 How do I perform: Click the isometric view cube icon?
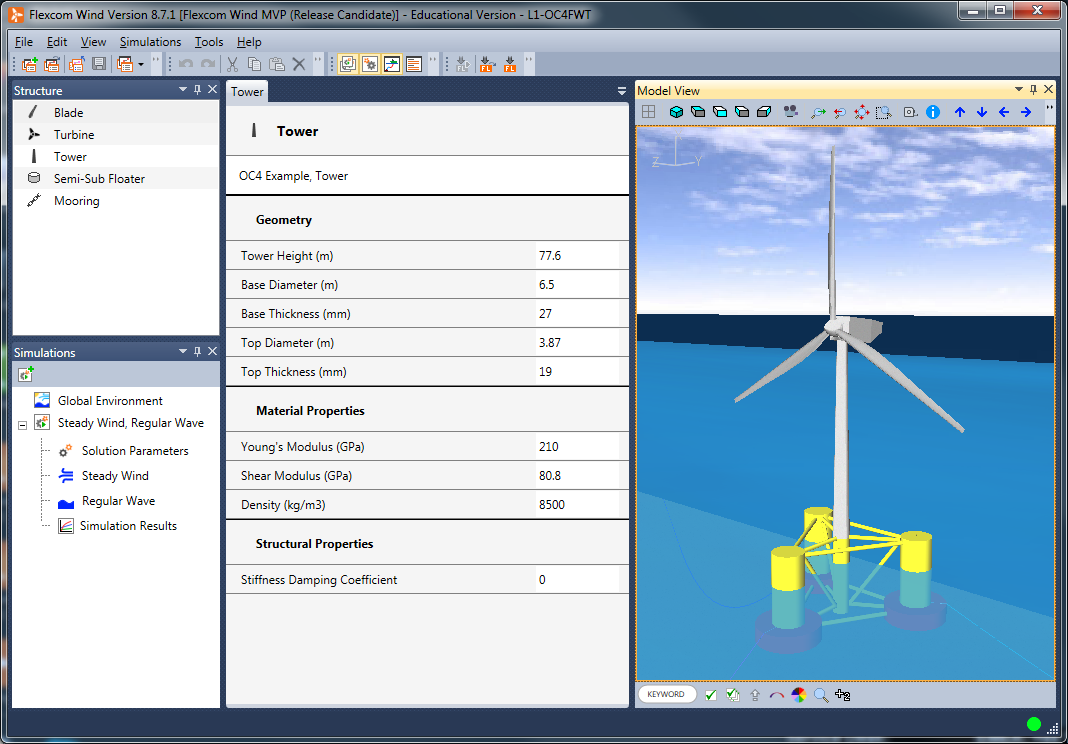click(x=677, y=112)
